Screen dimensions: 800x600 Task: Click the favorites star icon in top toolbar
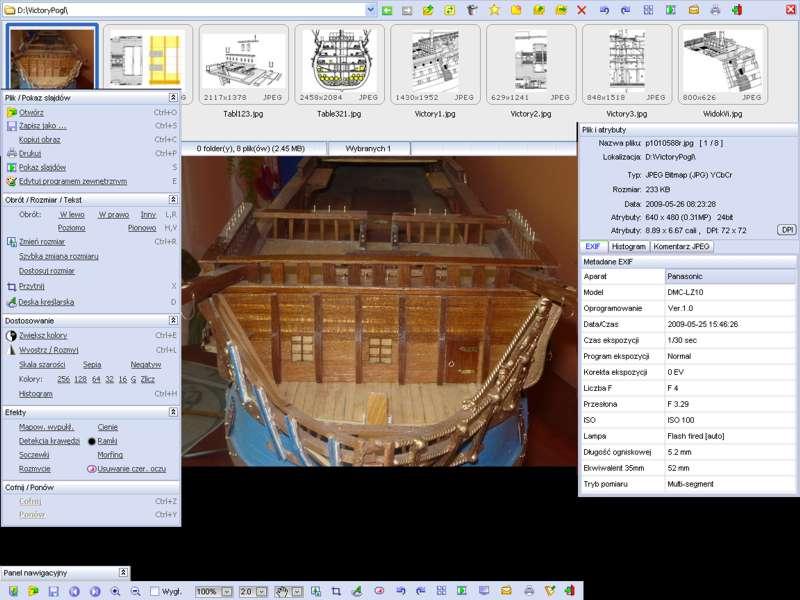click(494, 10)
